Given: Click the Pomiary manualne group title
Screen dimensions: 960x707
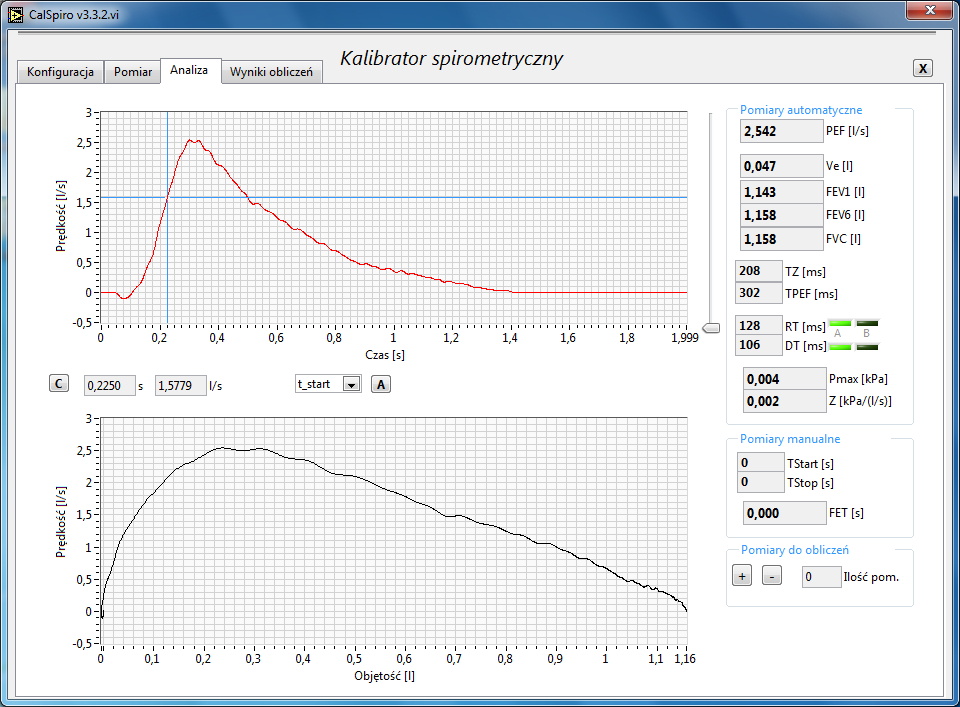Looking at the screenshot, I should tap(790, 439).
